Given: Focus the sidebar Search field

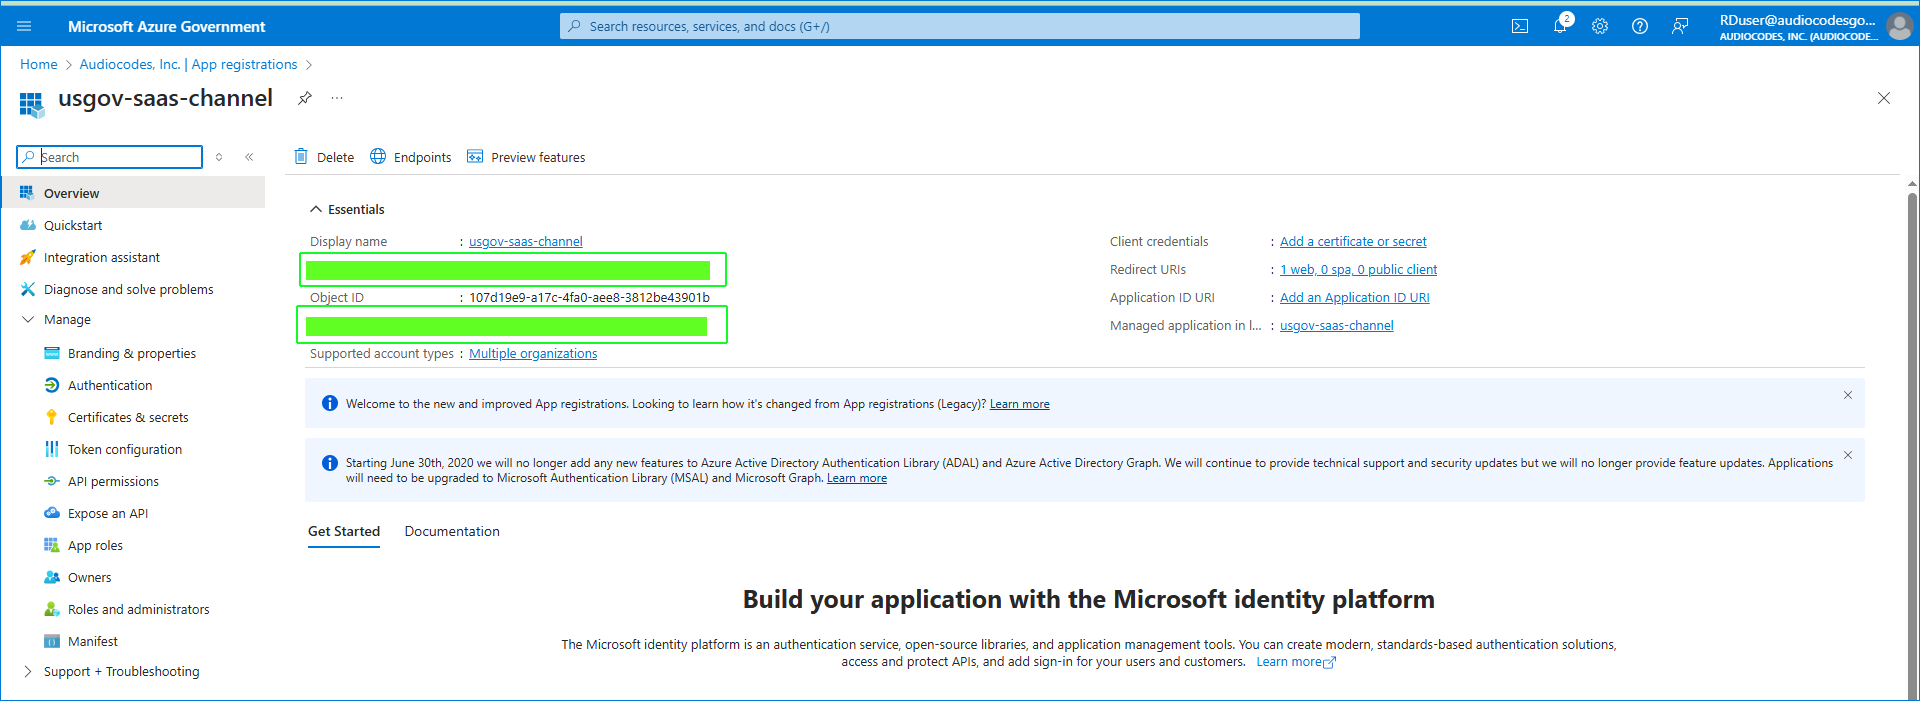Looking at the screenshot, I should [x=110, y=157].
